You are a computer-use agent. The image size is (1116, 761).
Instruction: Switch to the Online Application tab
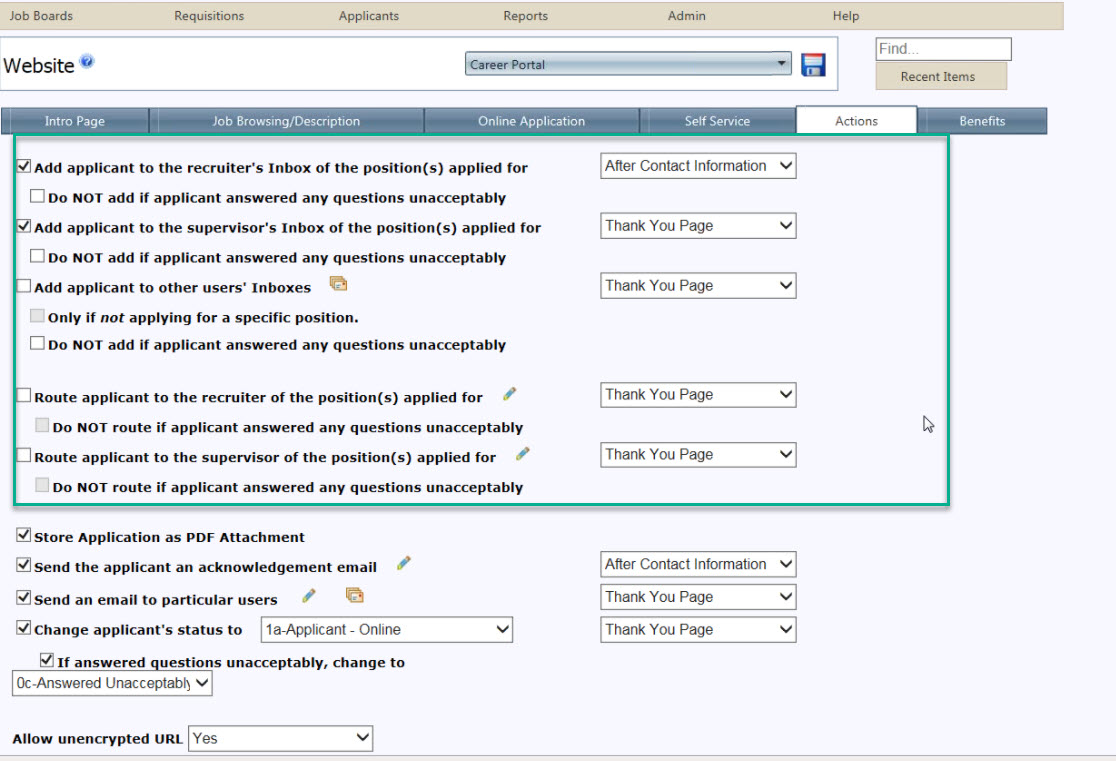coord(531,121)
